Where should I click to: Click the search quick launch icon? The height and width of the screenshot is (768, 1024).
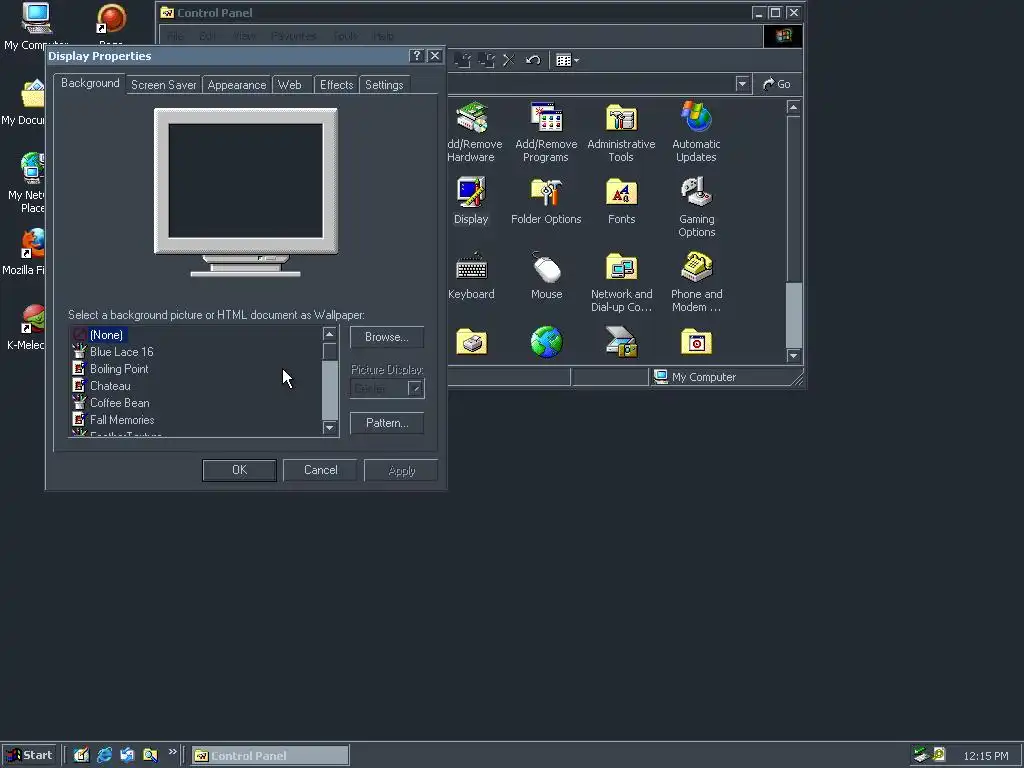tap(150, 756)
